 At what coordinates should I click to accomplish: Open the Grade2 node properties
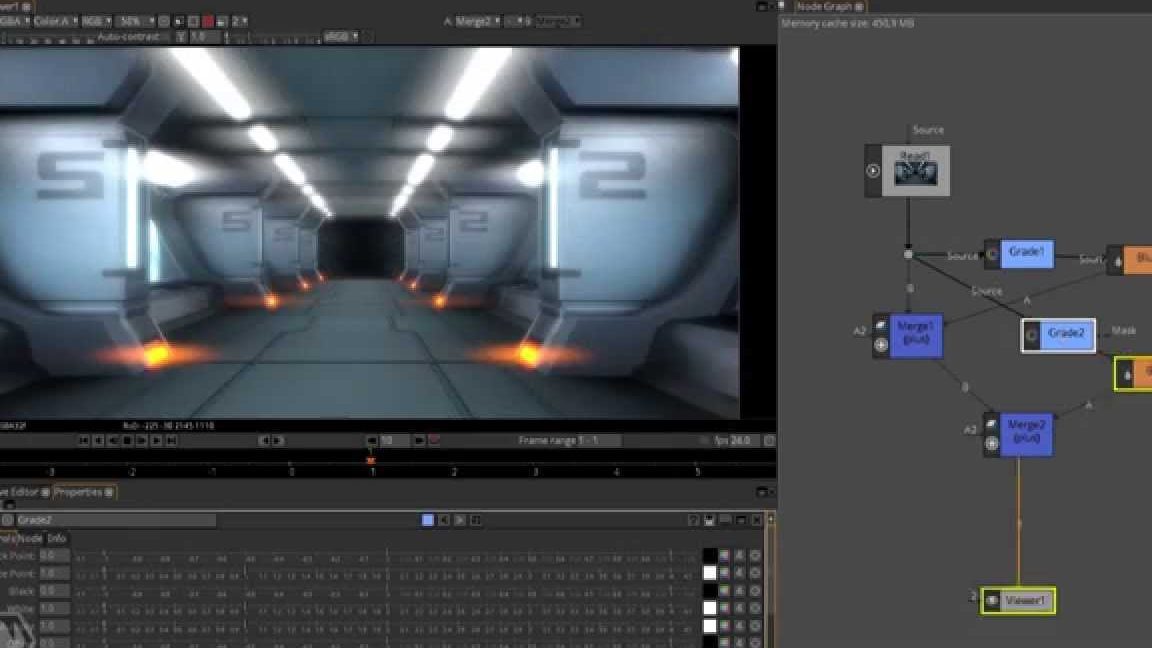tap(1058, 335)
